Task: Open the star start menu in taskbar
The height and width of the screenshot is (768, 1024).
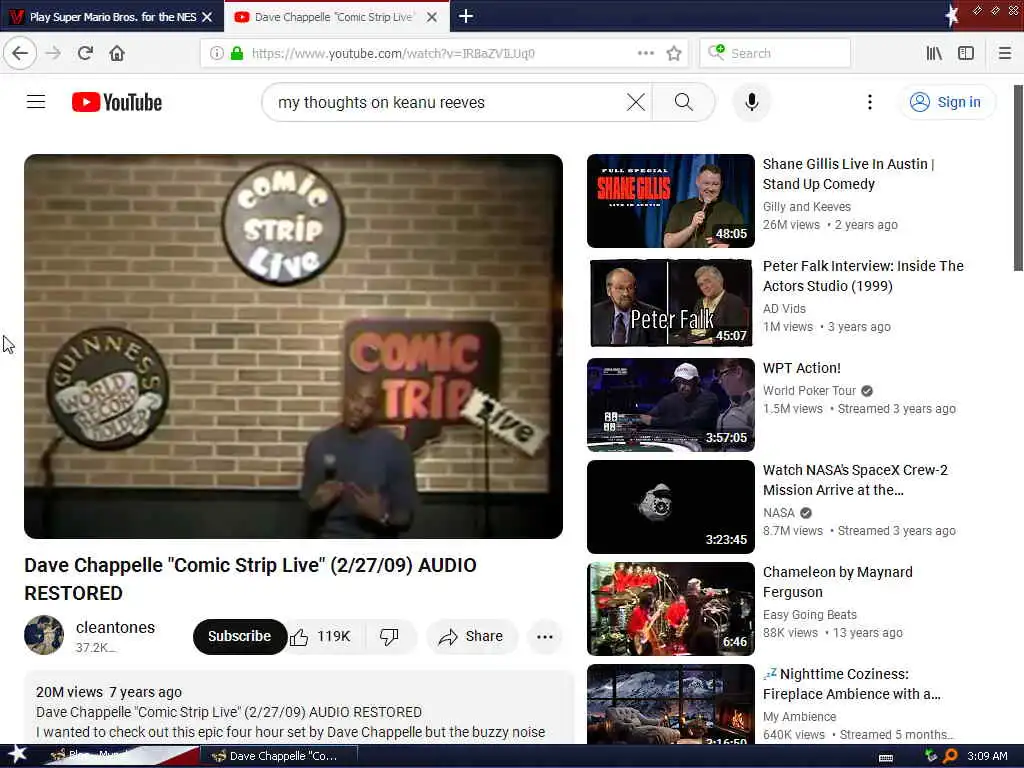Action: click(17, 755)
